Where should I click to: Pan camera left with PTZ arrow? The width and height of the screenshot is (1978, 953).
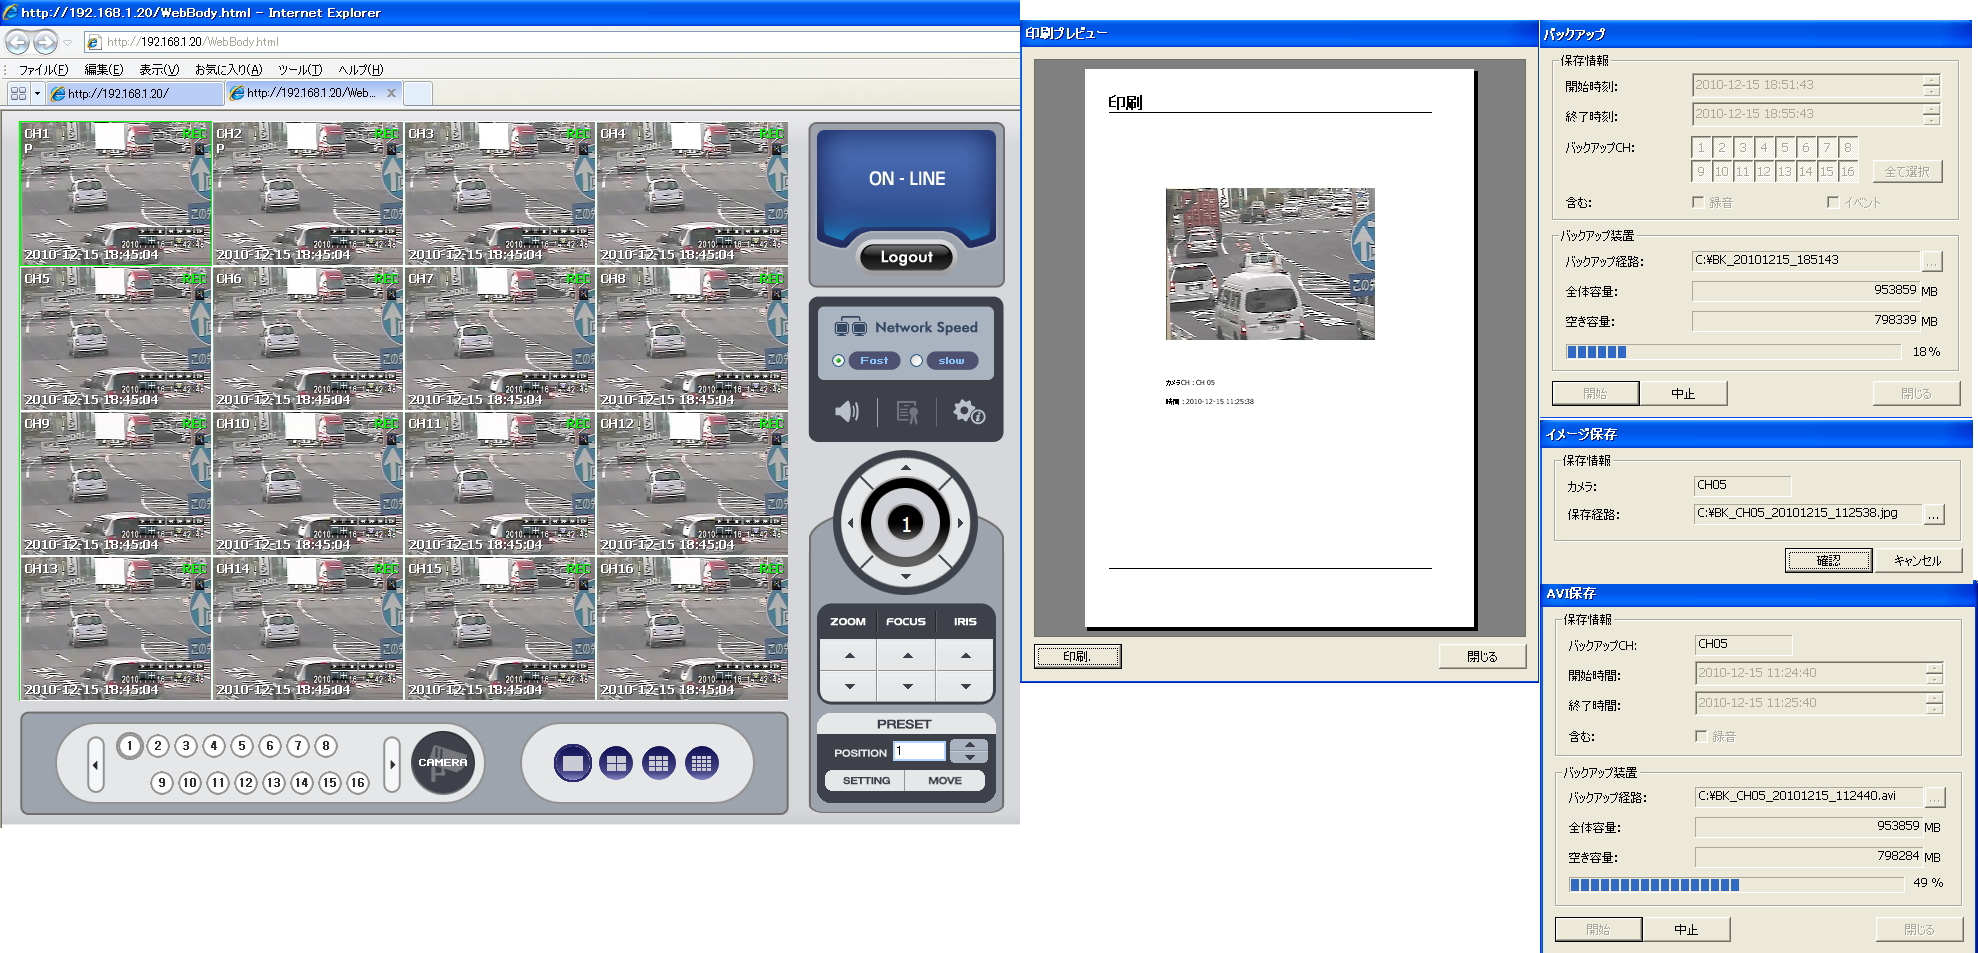[851, 522]
